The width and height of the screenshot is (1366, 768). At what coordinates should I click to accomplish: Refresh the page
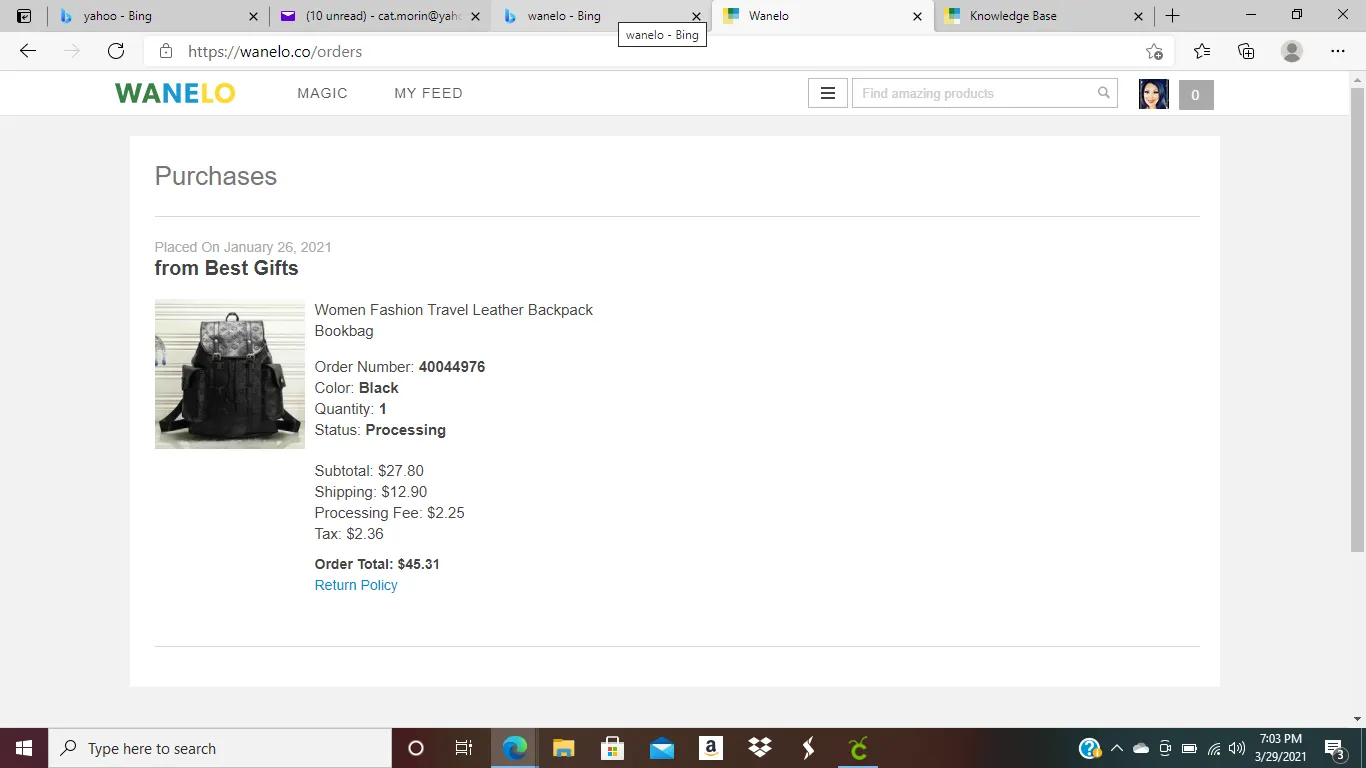click(x=116, y=51)
